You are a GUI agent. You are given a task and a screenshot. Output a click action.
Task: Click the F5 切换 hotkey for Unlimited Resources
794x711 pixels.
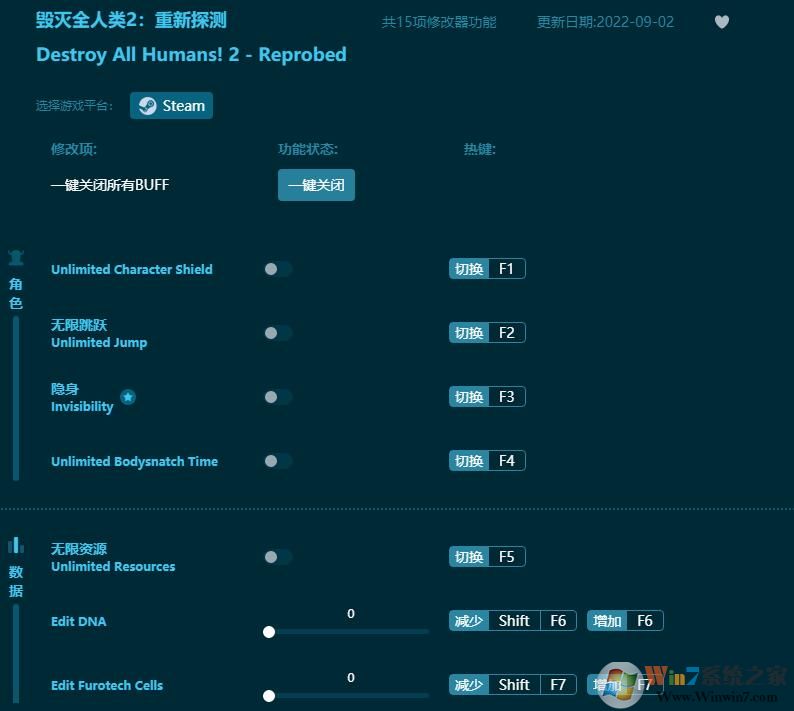(x=487, y=557)
